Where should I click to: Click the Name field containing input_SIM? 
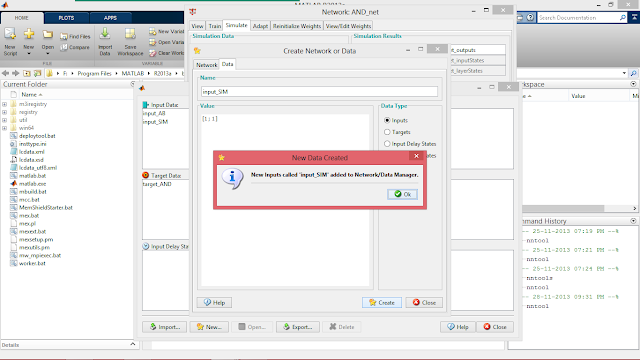click(319, 92)
